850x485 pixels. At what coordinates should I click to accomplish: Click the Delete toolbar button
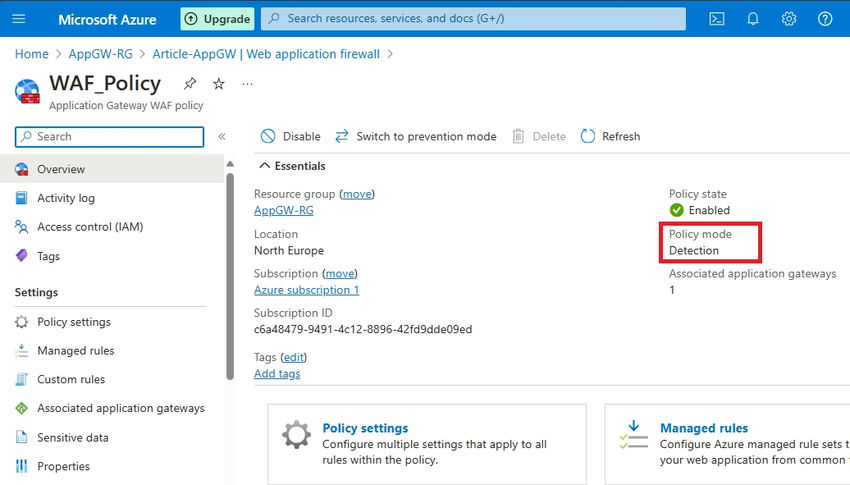[539, 137]
